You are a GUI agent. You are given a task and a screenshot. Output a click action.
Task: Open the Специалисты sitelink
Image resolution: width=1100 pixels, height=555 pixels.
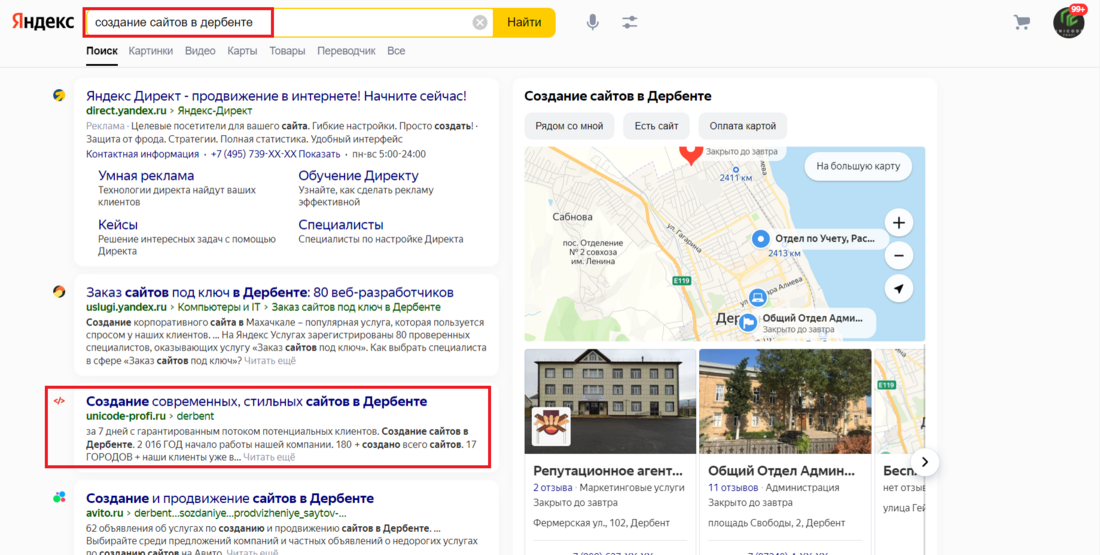pyautogui.click(x=341, y=225)
